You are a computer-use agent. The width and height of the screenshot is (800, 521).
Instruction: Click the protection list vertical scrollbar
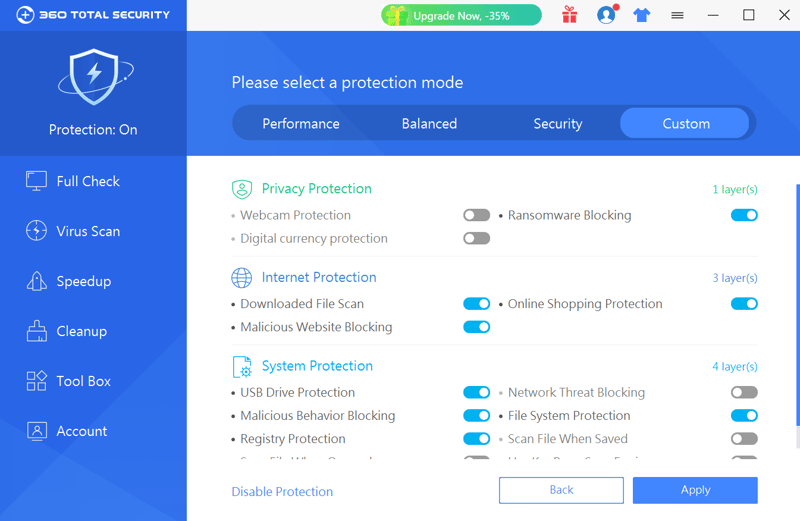[797, 305]
